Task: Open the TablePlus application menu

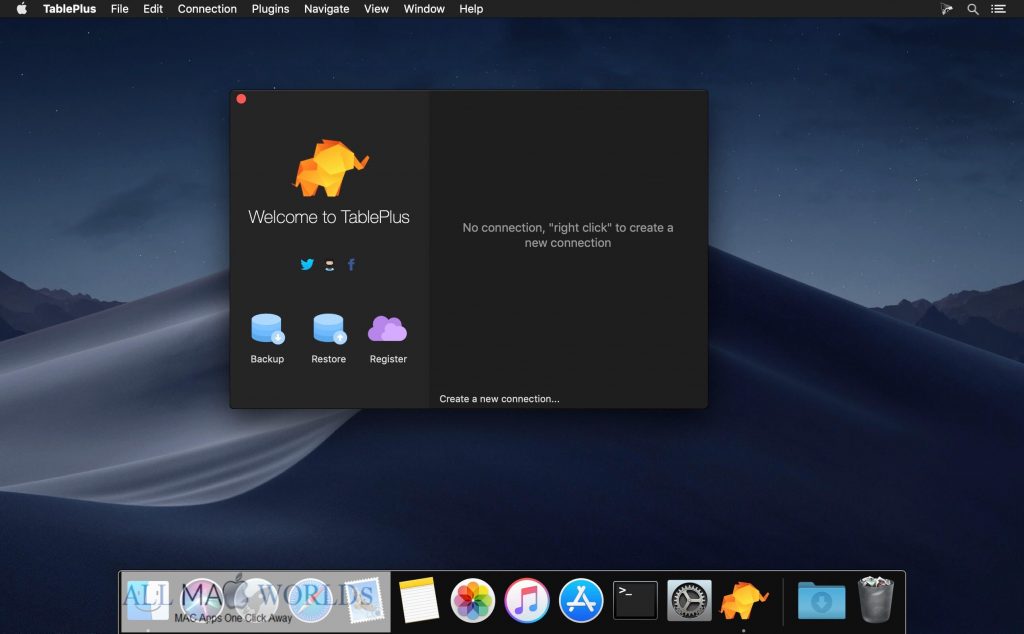Action: click(69, 8)
